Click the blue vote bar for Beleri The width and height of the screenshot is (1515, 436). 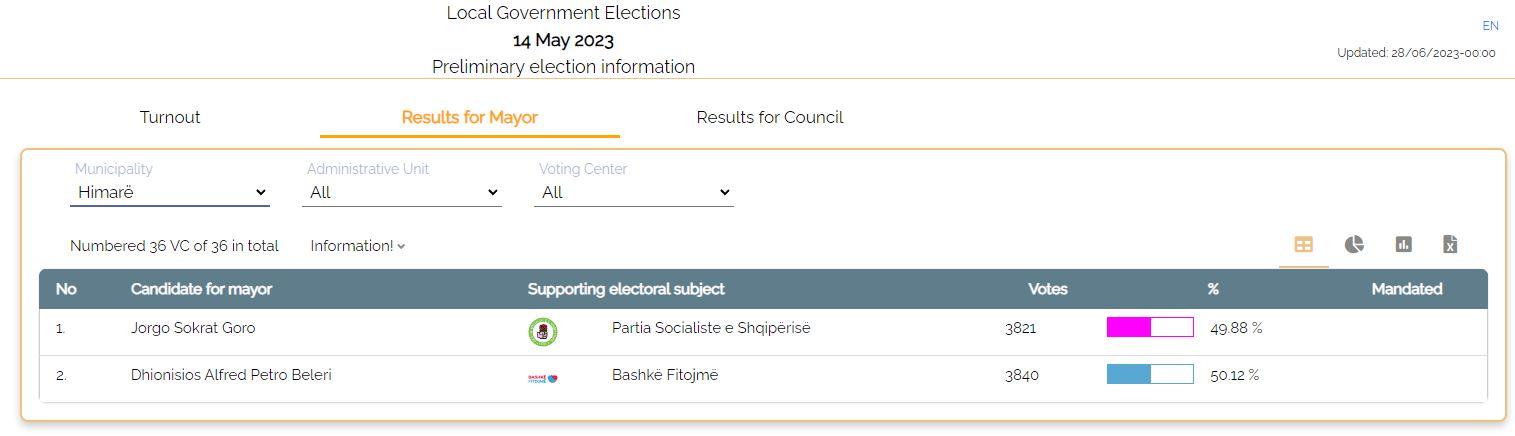(1150, 374)
